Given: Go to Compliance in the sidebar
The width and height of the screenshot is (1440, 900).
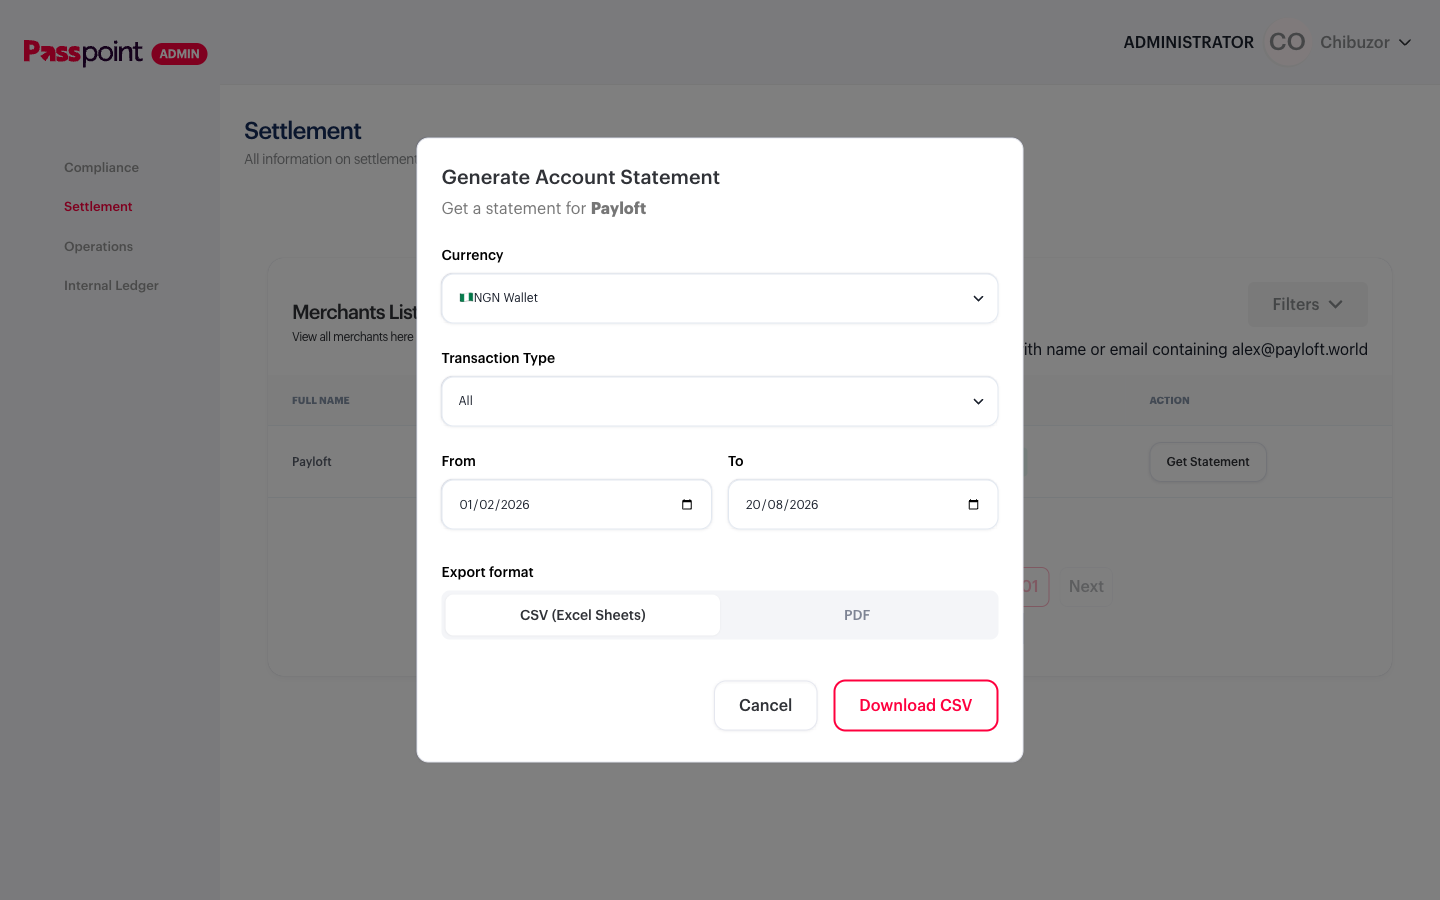Looking at the screenshot, I should pos(101,167).
